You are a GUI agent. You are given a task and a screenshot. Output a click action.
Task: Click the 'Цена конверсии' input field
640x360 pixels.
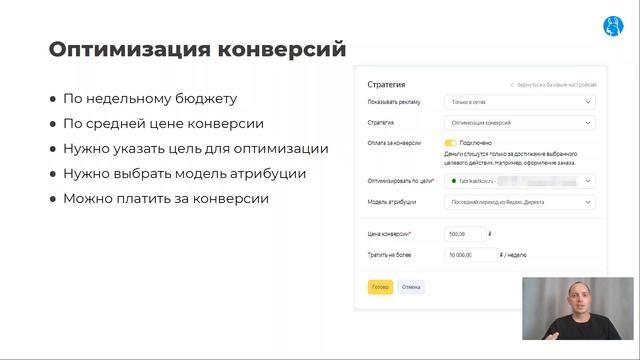coord(465,234)
